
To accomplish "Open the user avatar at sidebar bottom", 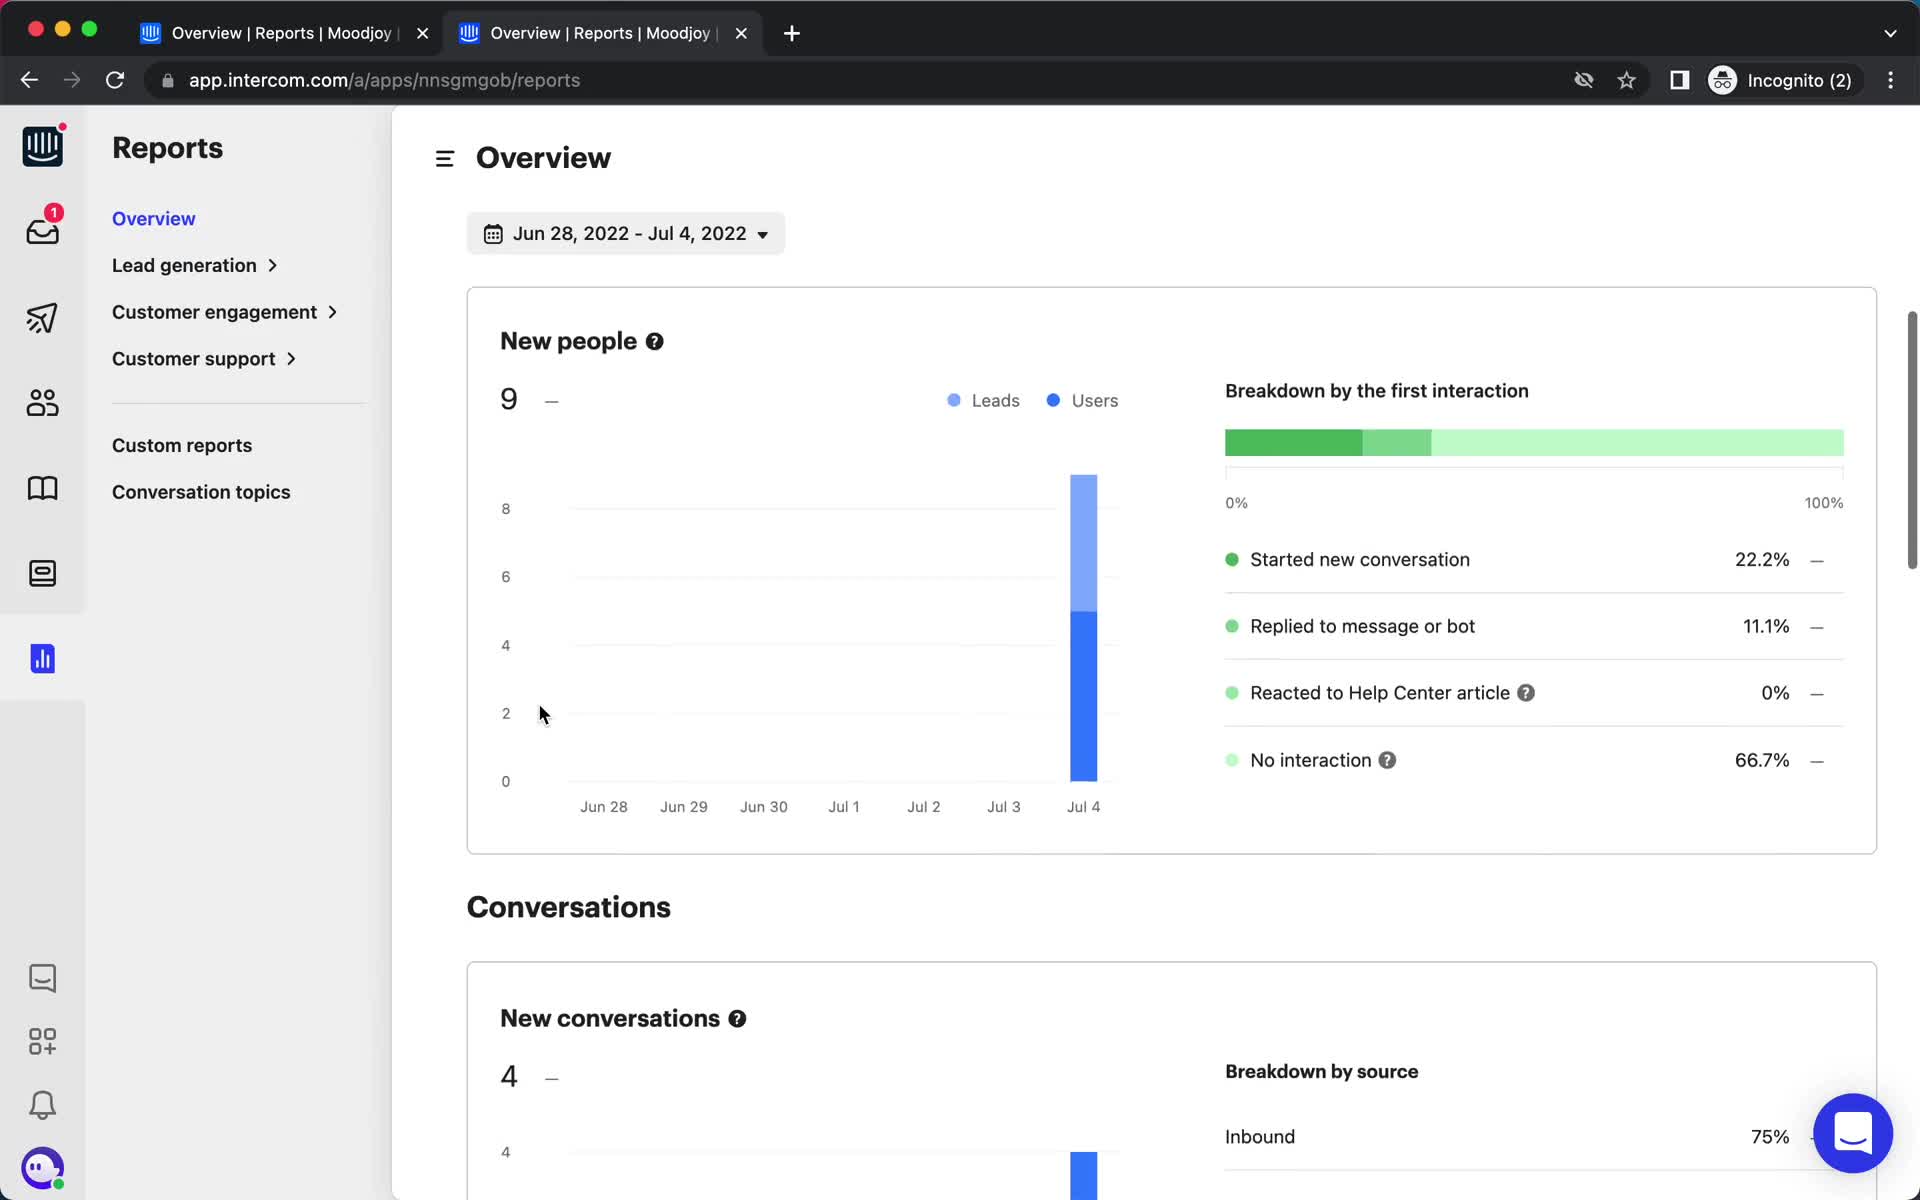I will (42, 1168).
